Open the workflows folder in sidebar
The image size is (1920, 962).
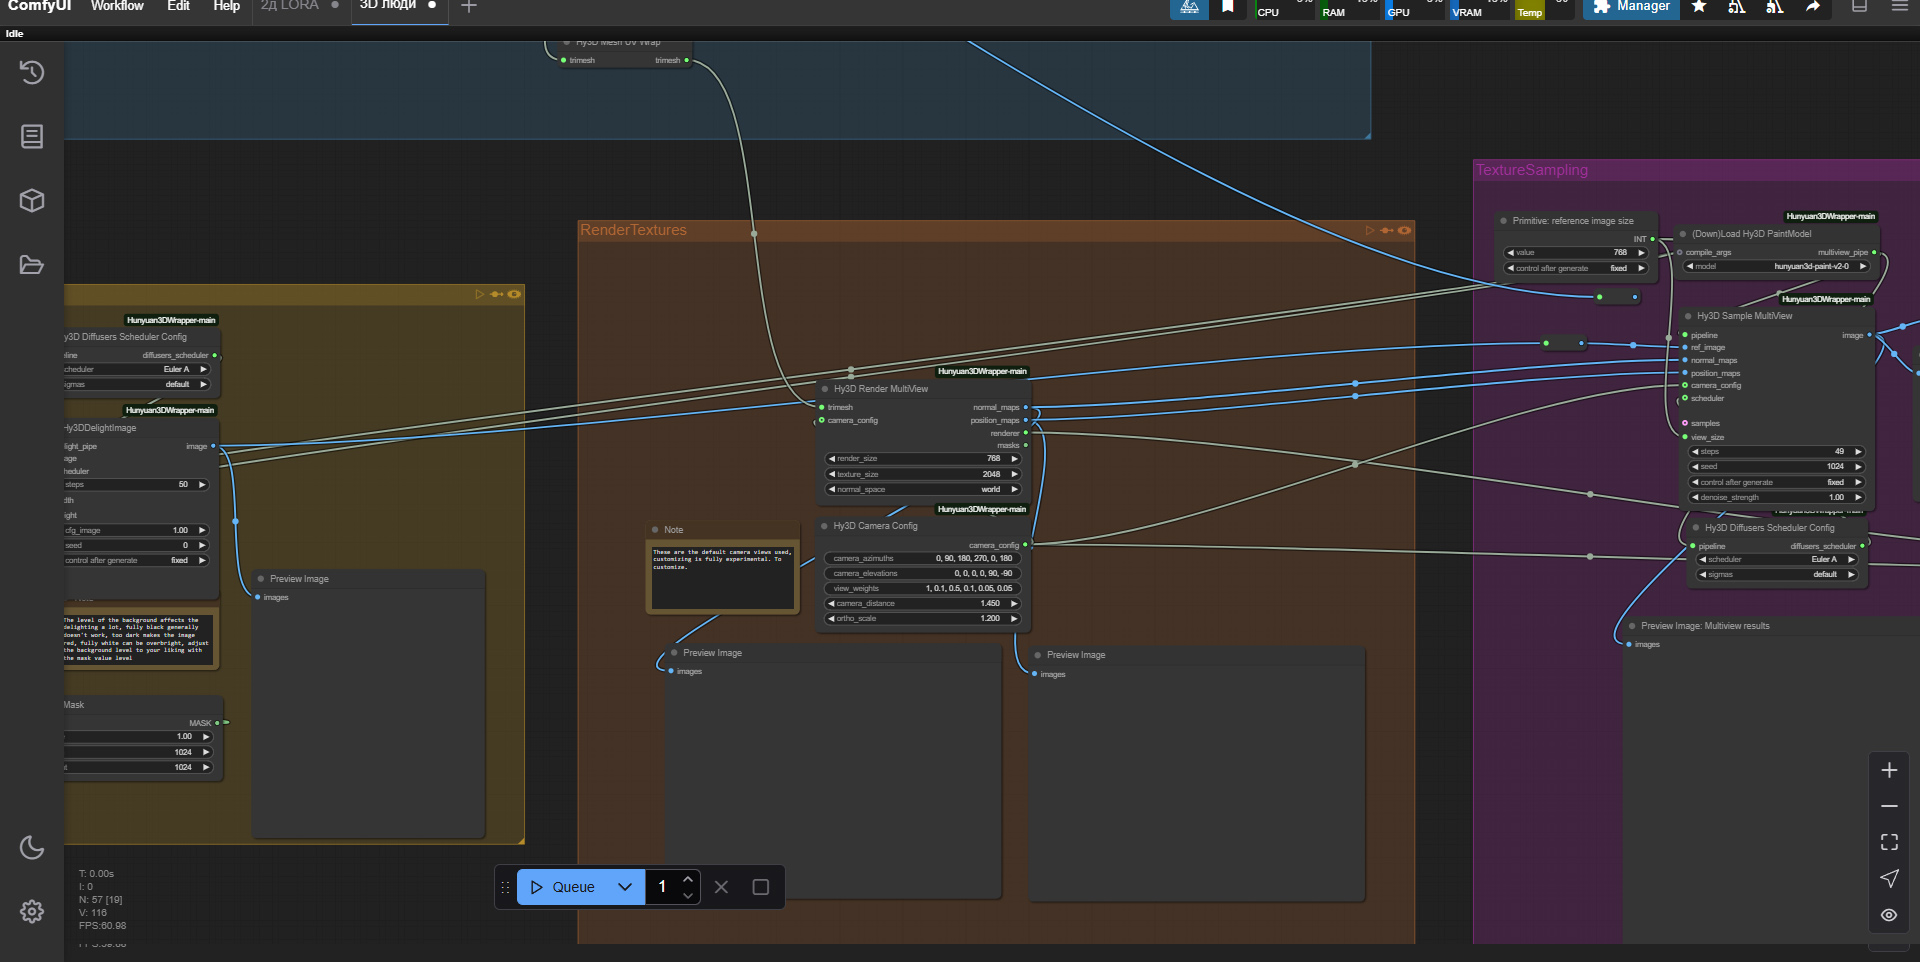[x=32, y=265]
